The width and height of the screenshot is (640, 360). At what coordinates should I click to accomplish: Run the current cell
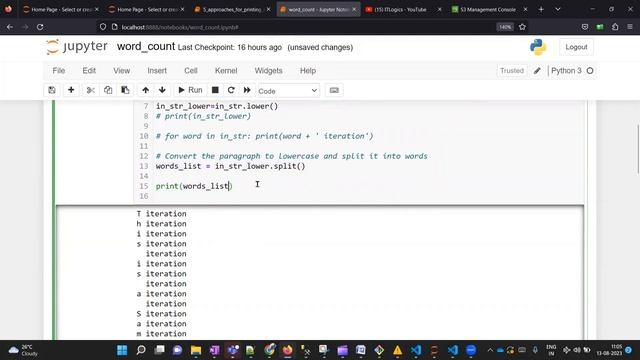click(190, 90)
